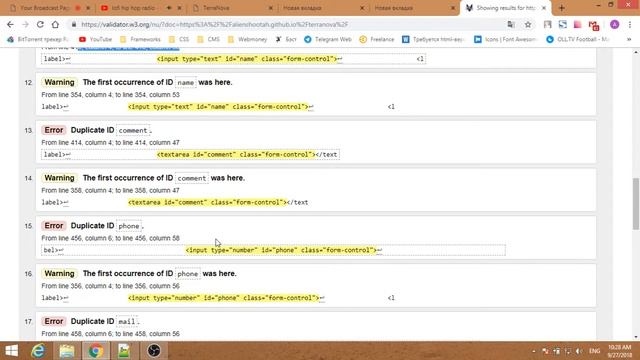Screen dimensions: 640x360
Task: Click highlighted name input code in warning 12
Action: [x=218, y=107]
